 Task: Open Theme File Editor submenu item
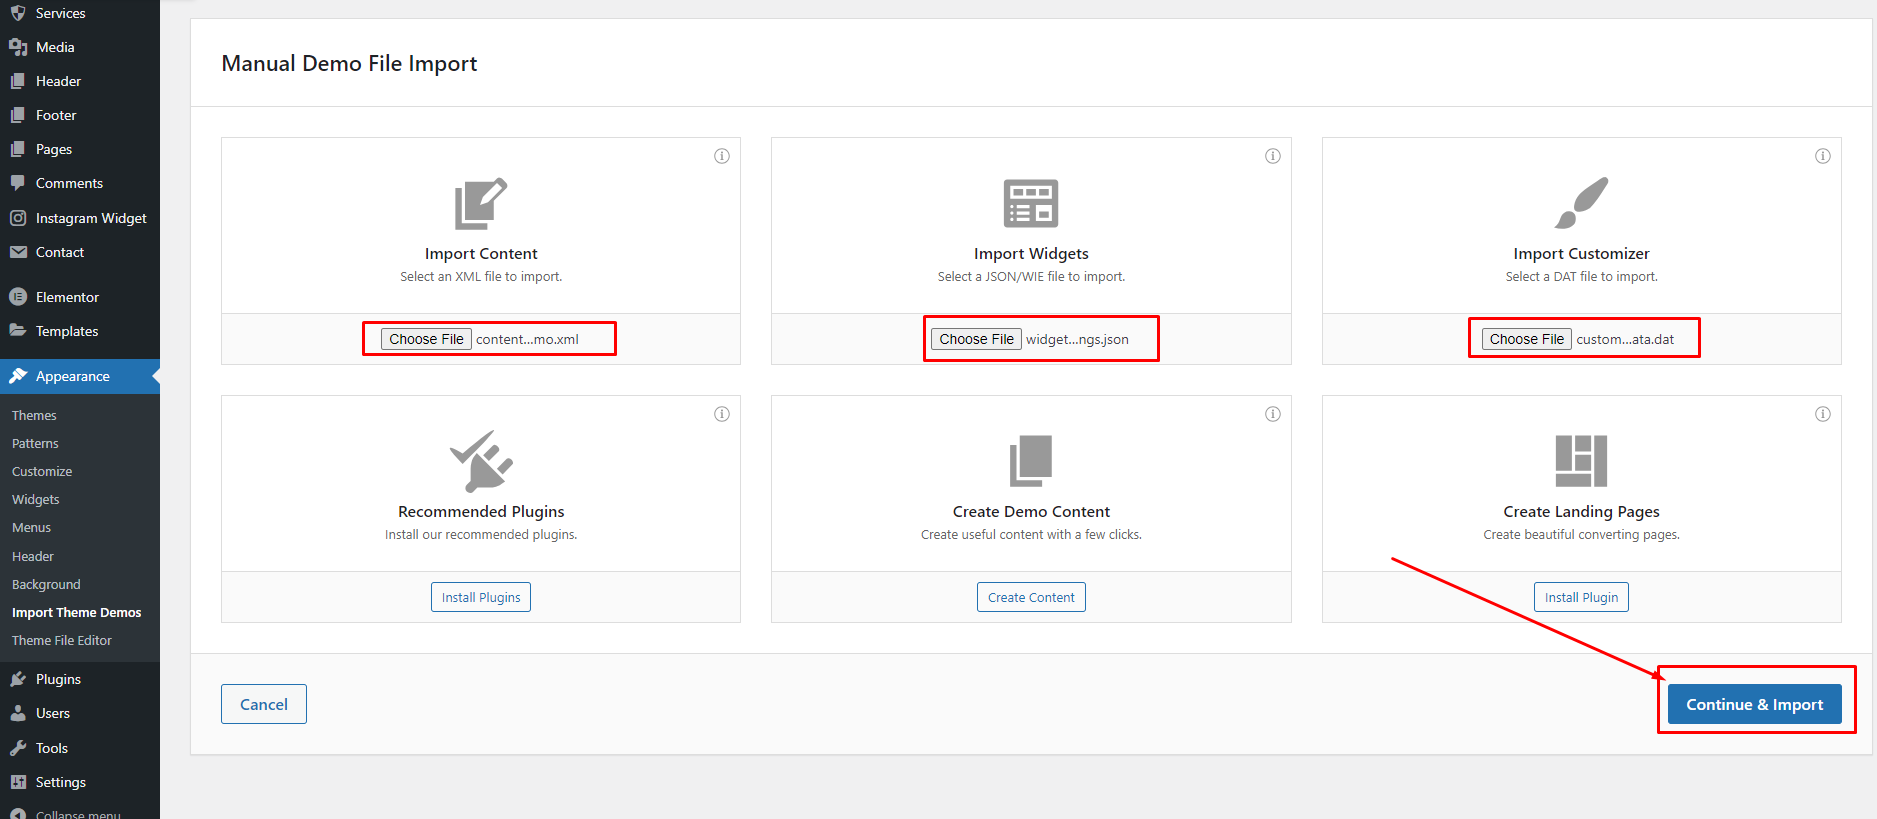[62, 640]
